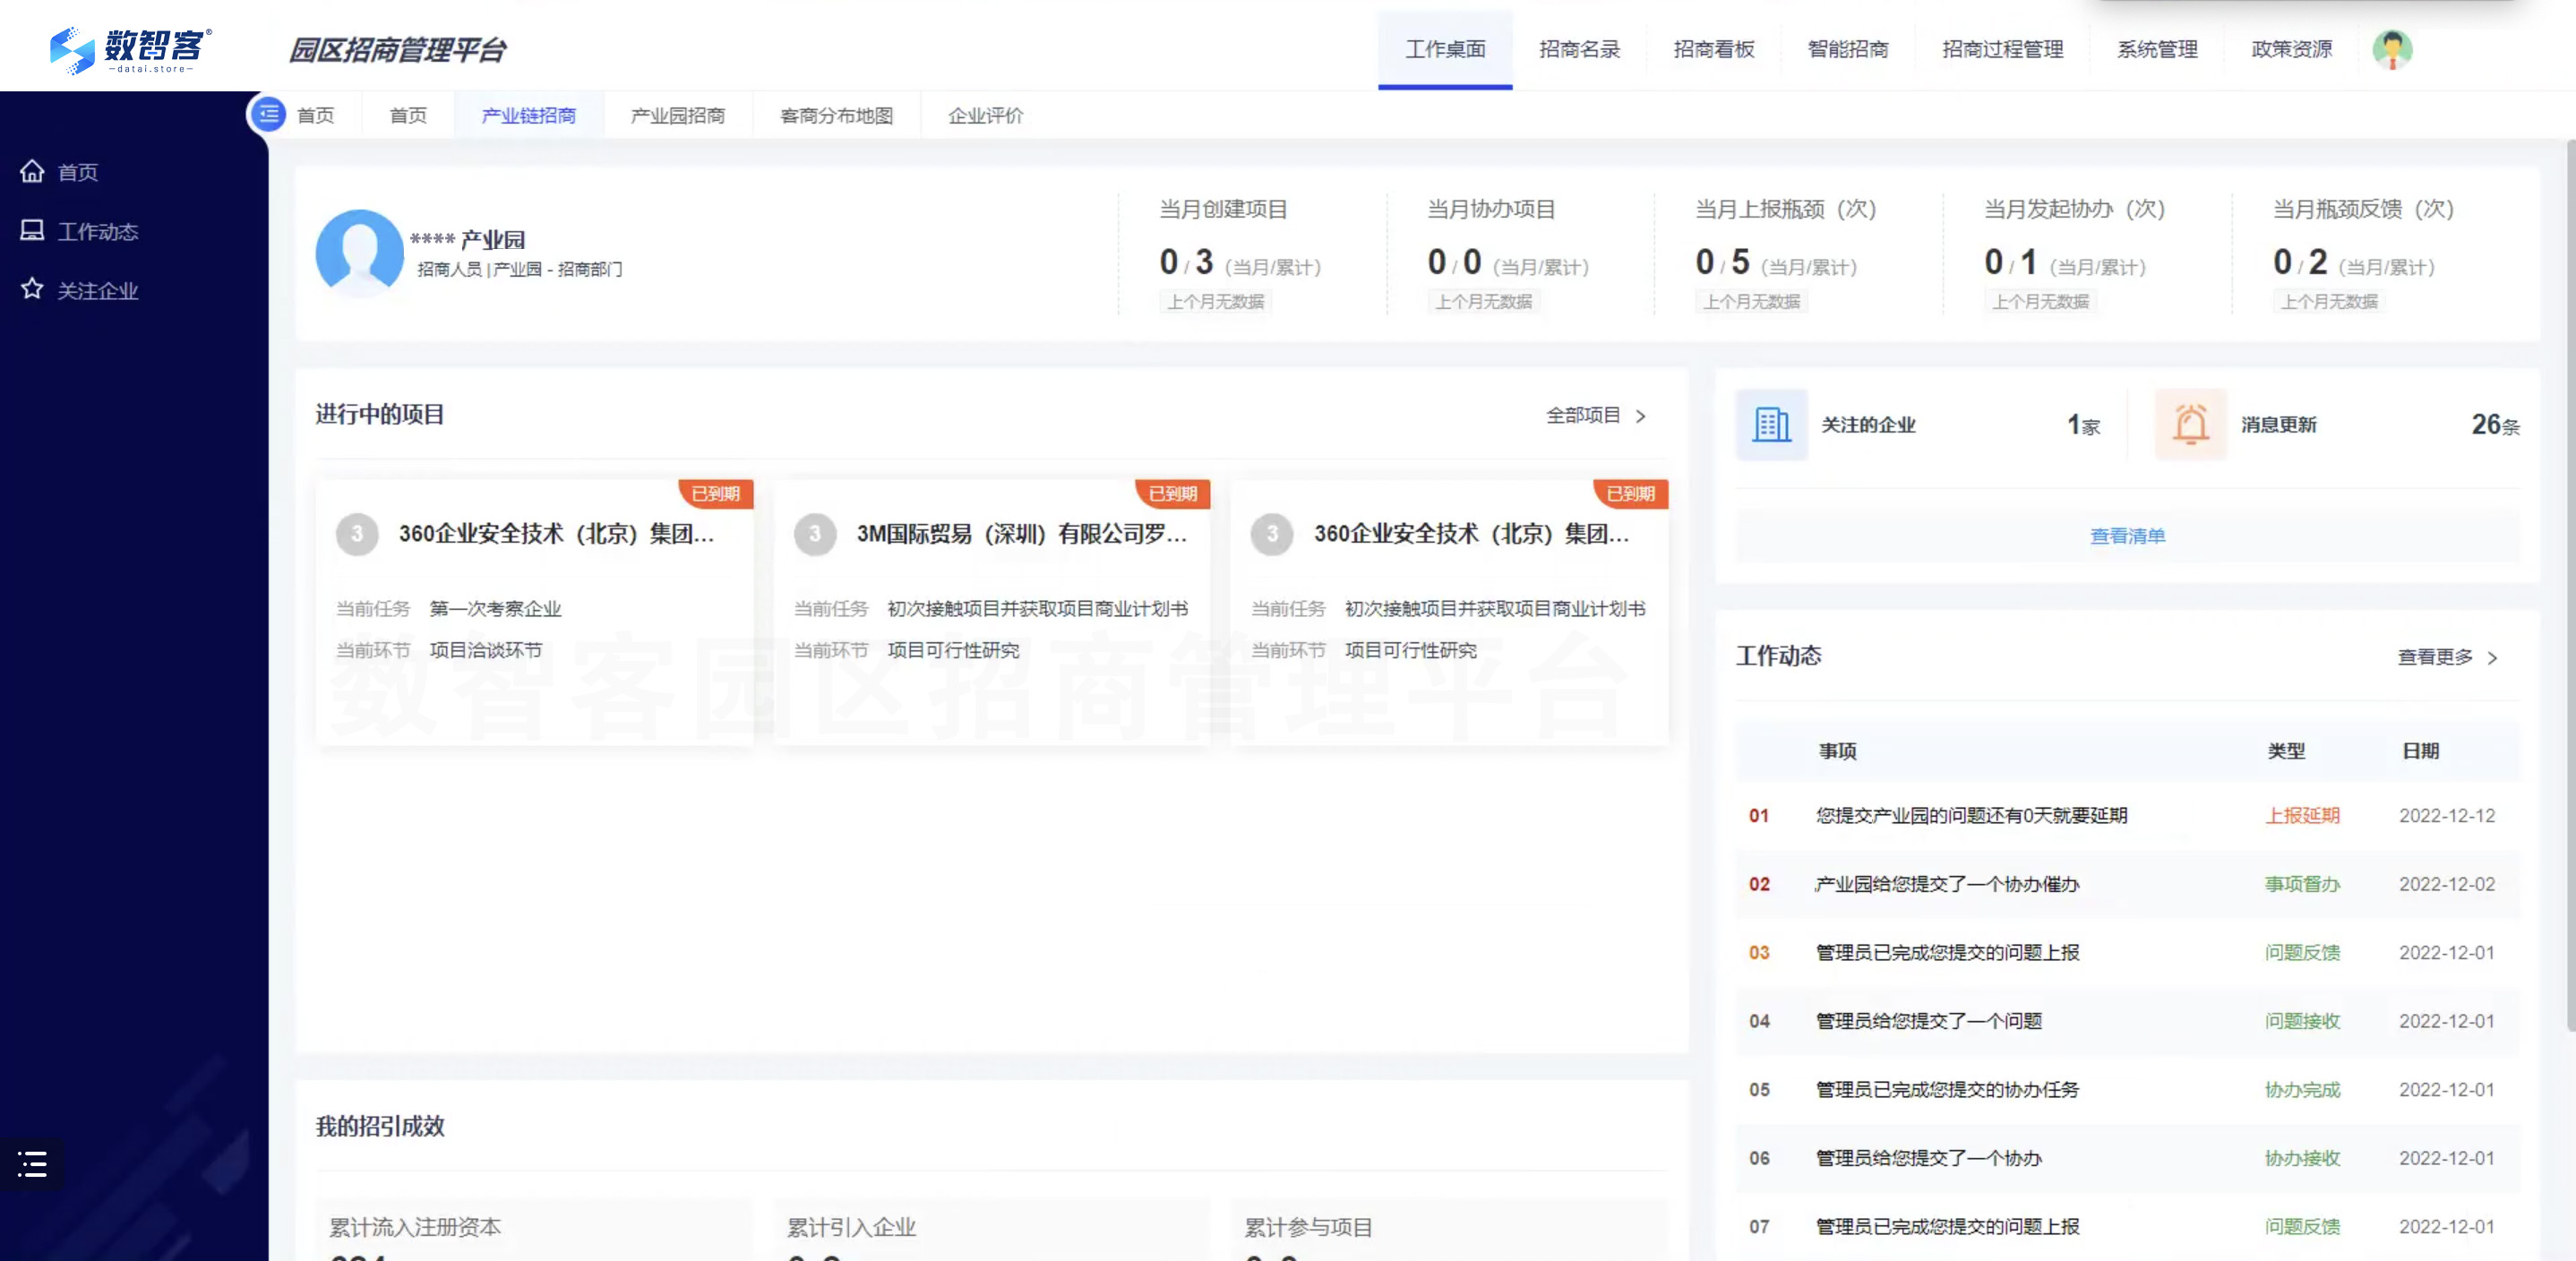Open 招商看板 menu

[x=1713, y=49]
